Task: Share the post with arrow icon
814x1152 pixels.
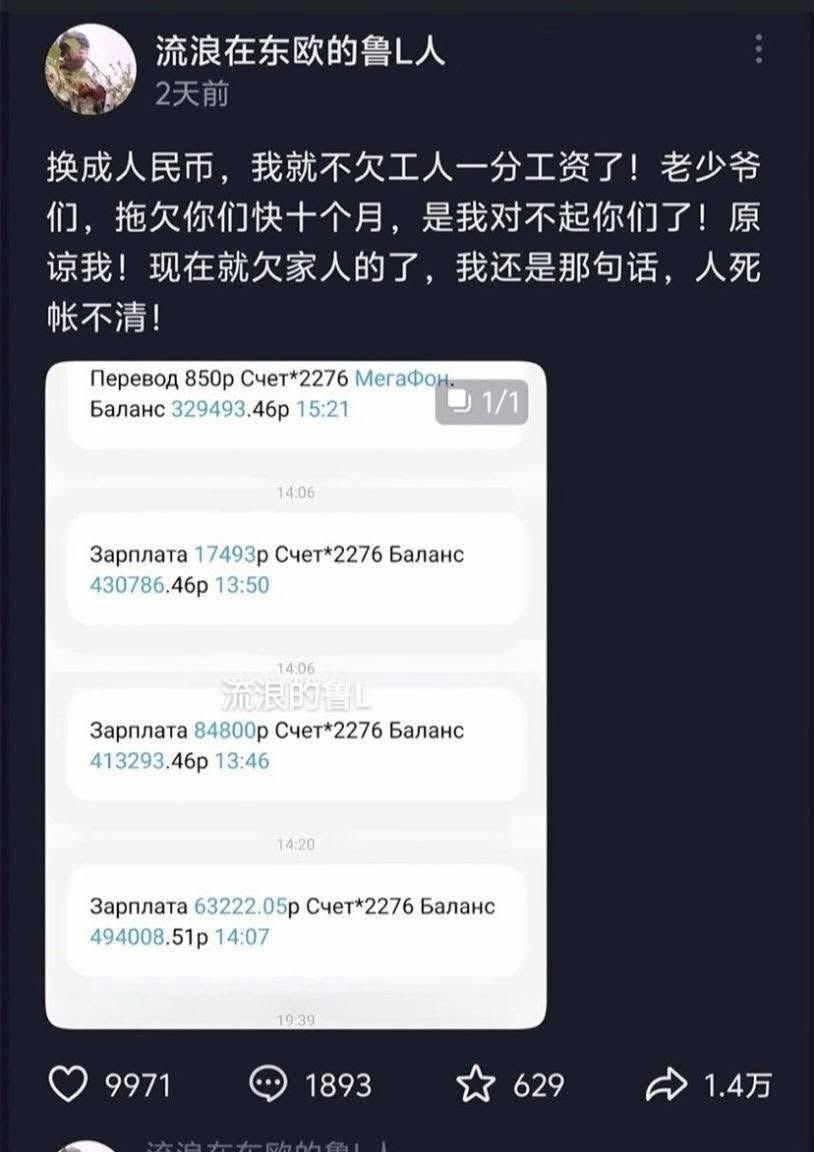Action: (666, 1085)
